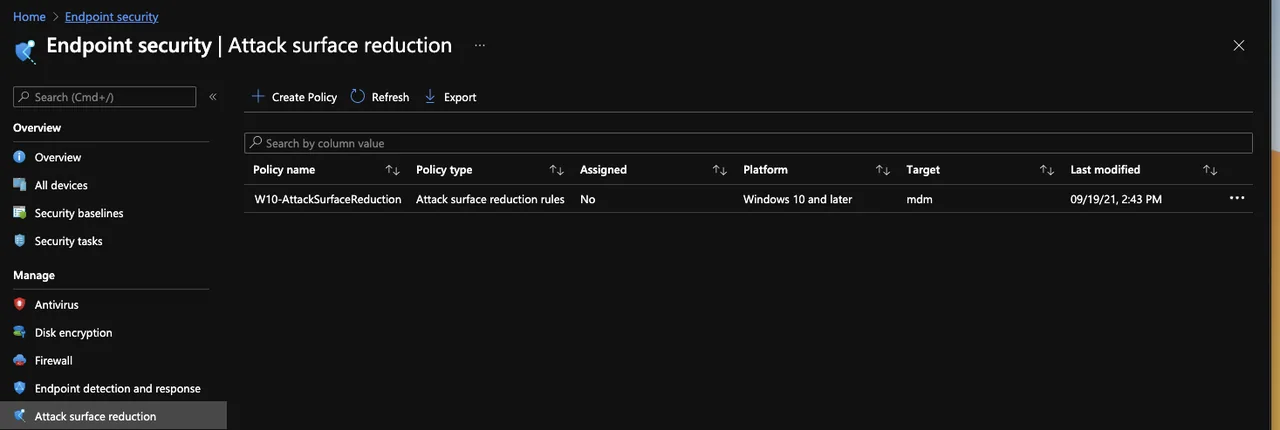Click the Attack surface reduction sidebar icon
Image resolution: width=1280 pixels, height=430 pixels.
coord(19,416)
